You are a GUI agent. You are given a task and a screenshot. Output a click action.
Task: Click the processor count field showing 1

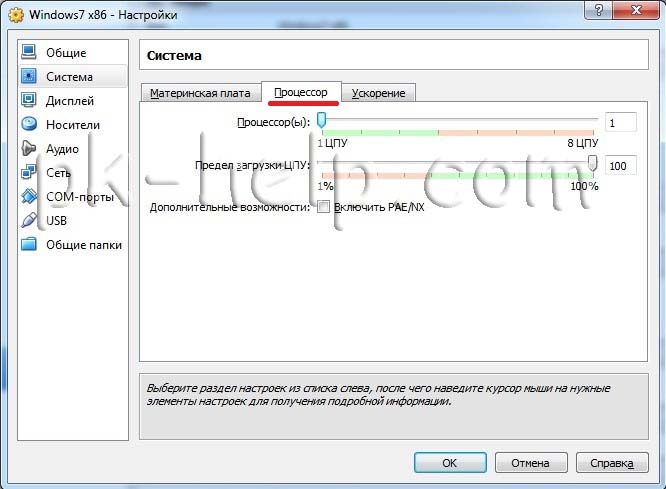(x=621, y=123)
